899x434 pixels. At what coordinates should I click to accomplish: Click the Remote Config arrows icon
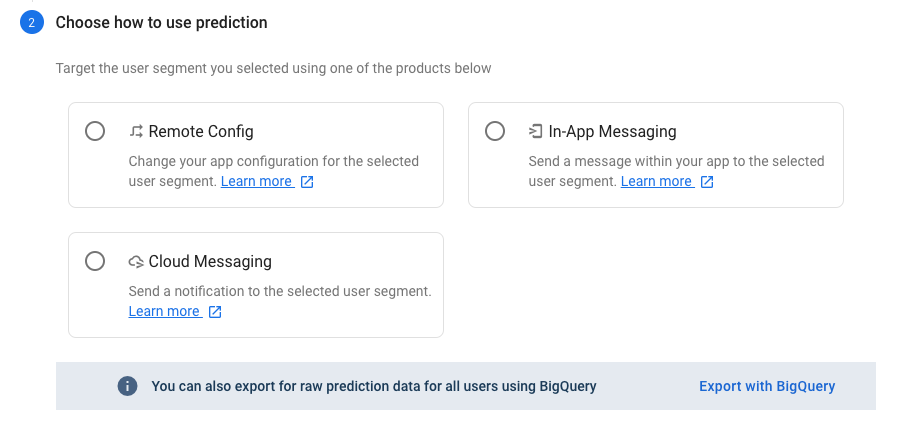(136, 131)
